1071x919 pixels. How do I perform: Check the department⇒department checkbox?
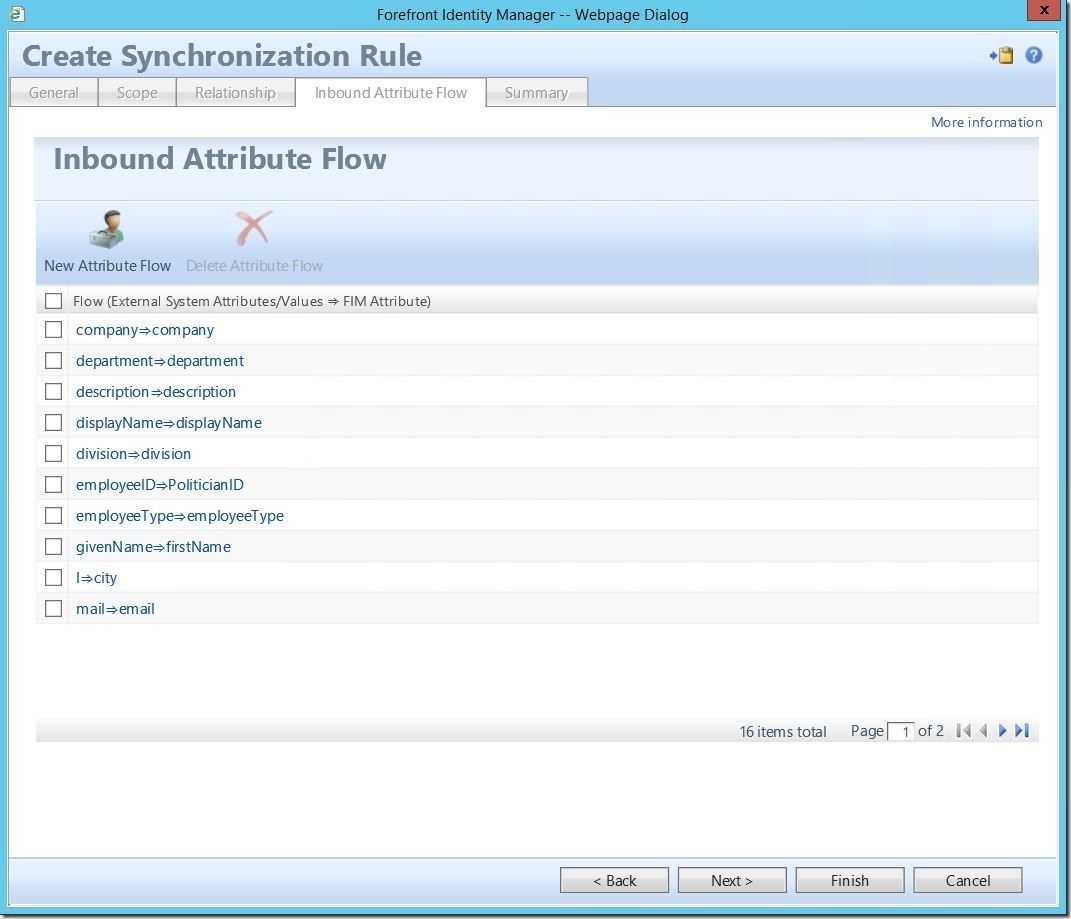(53, 360)
